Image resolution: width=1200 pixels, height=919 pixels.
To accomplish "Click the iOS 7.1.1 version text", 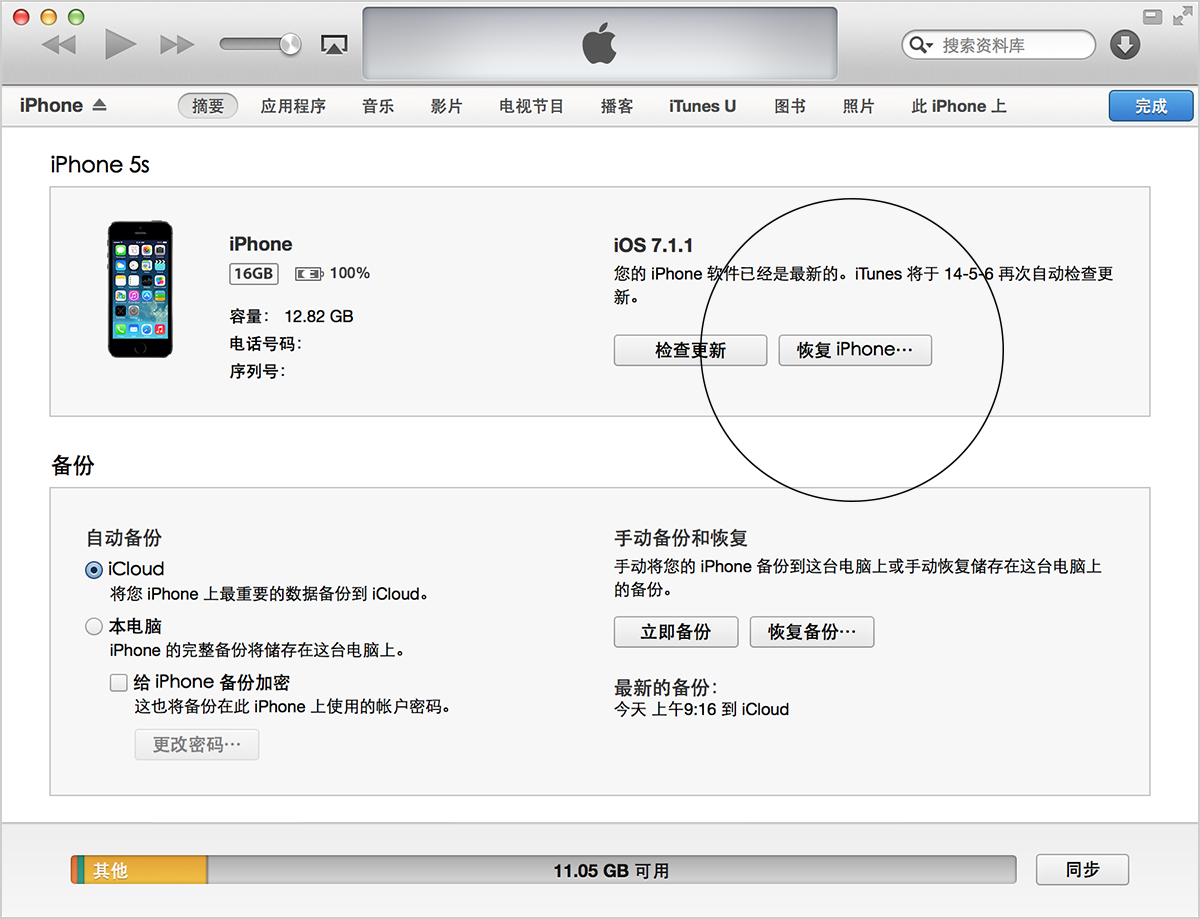I will point(653,245).
